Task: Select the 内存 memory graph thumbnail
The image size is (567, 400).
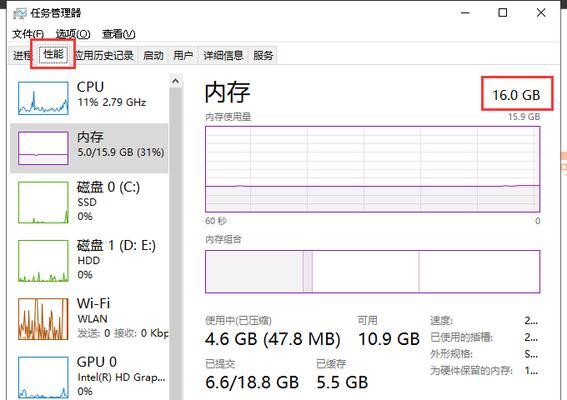Action: [43, 148]
